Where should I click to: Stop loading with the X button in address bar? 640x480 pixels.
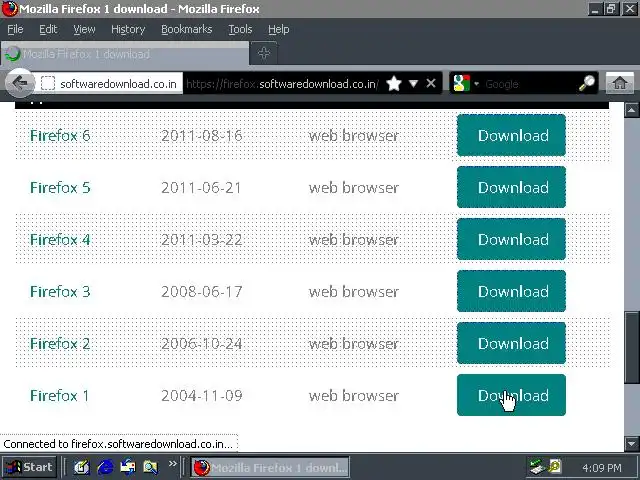click(x=431, y=83)
